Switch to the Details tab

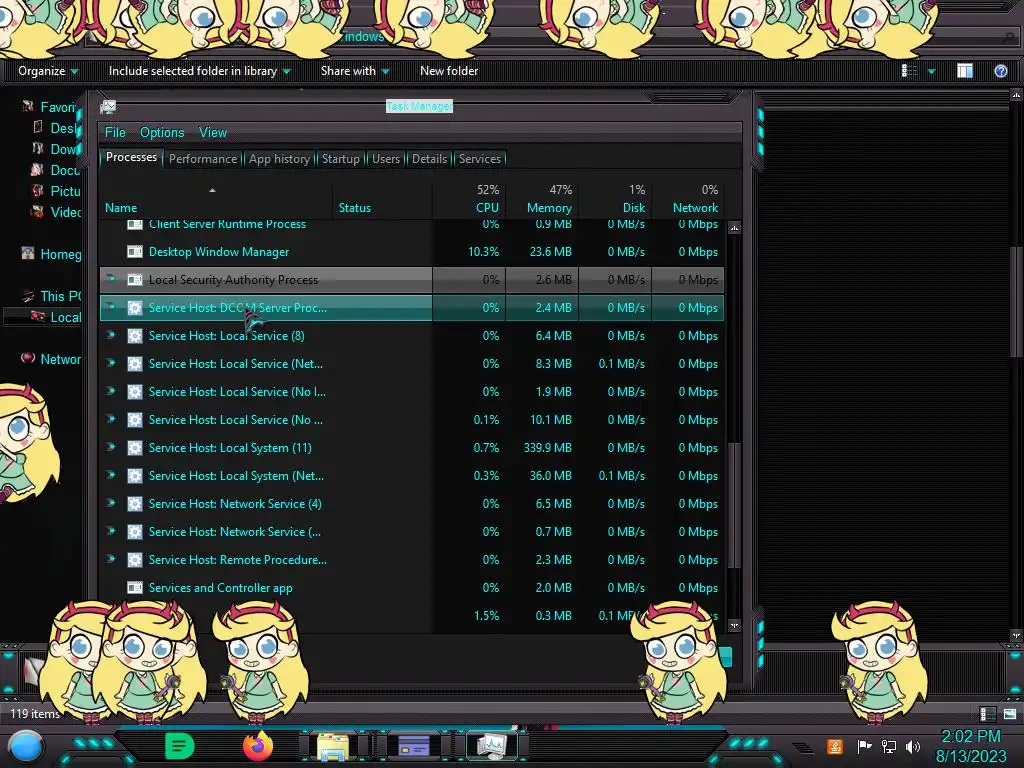[x=430, y=159]
